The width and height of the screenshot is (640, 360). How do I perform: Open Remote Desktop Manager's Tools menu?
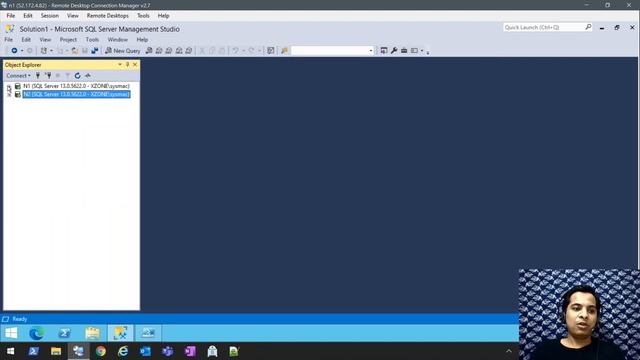tap(143, 16)
